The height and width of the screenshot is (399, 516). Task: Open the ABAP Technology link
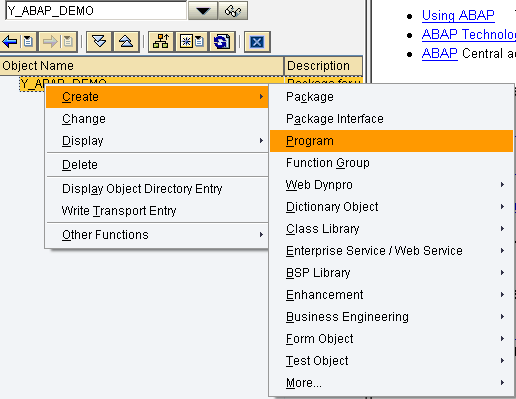tap(469, 34)
